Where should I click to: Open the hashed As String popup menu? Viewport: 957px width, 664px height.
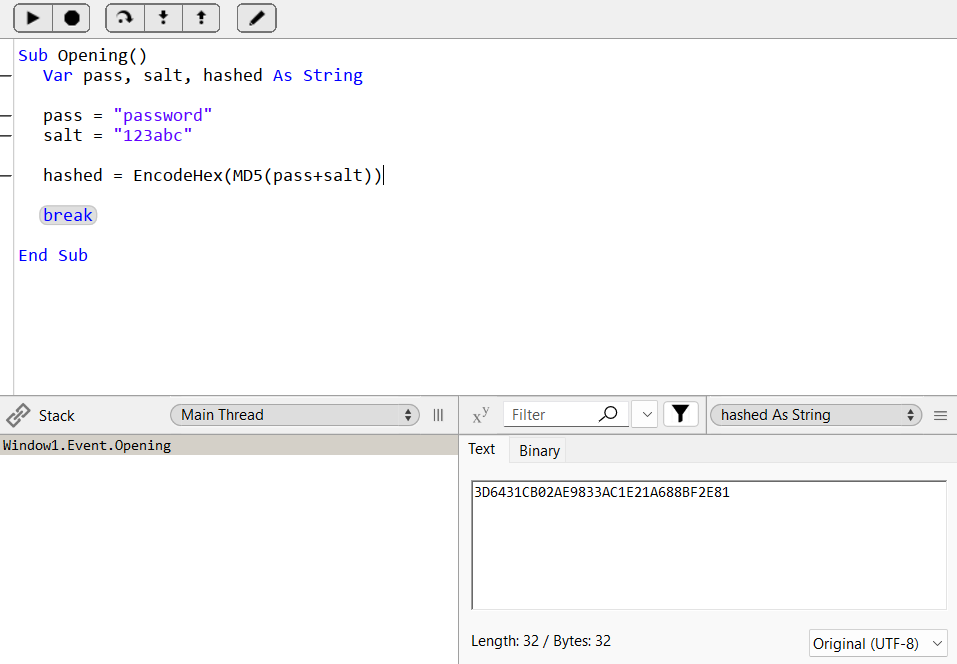[x=816, y=415]
